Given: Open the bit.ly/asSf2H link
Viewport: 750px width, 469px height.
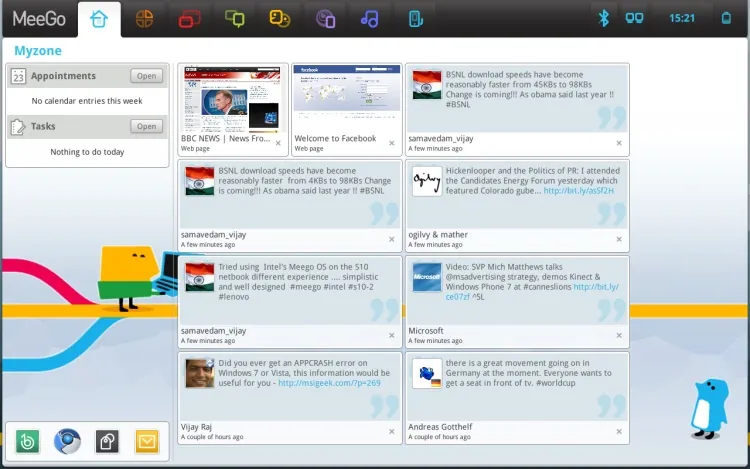Looking at the screenshot, I should point(579,191).
